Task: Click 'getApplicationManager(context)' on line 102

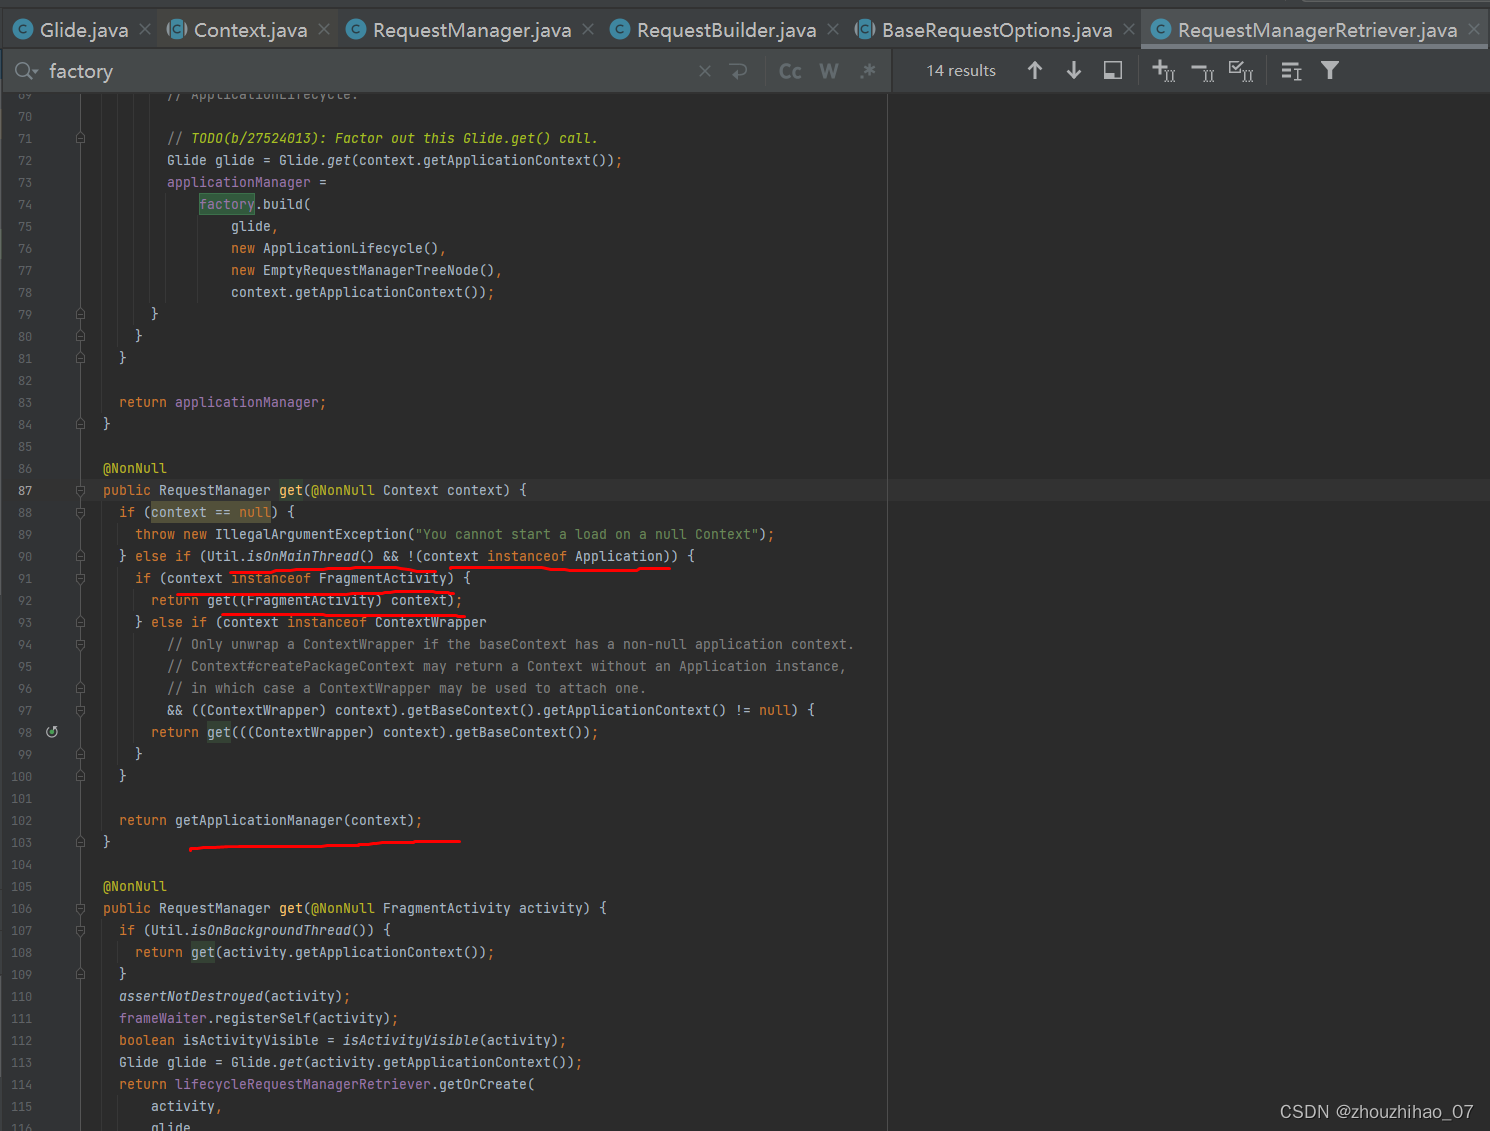Action: click(295, 820)
